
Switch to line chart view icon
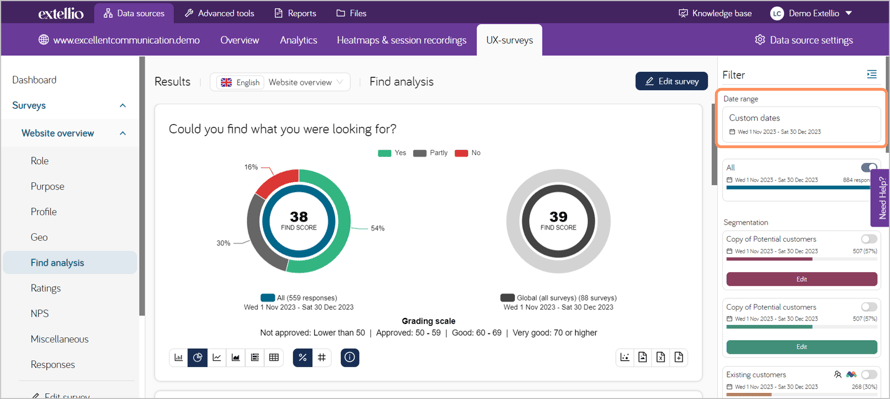217,358
